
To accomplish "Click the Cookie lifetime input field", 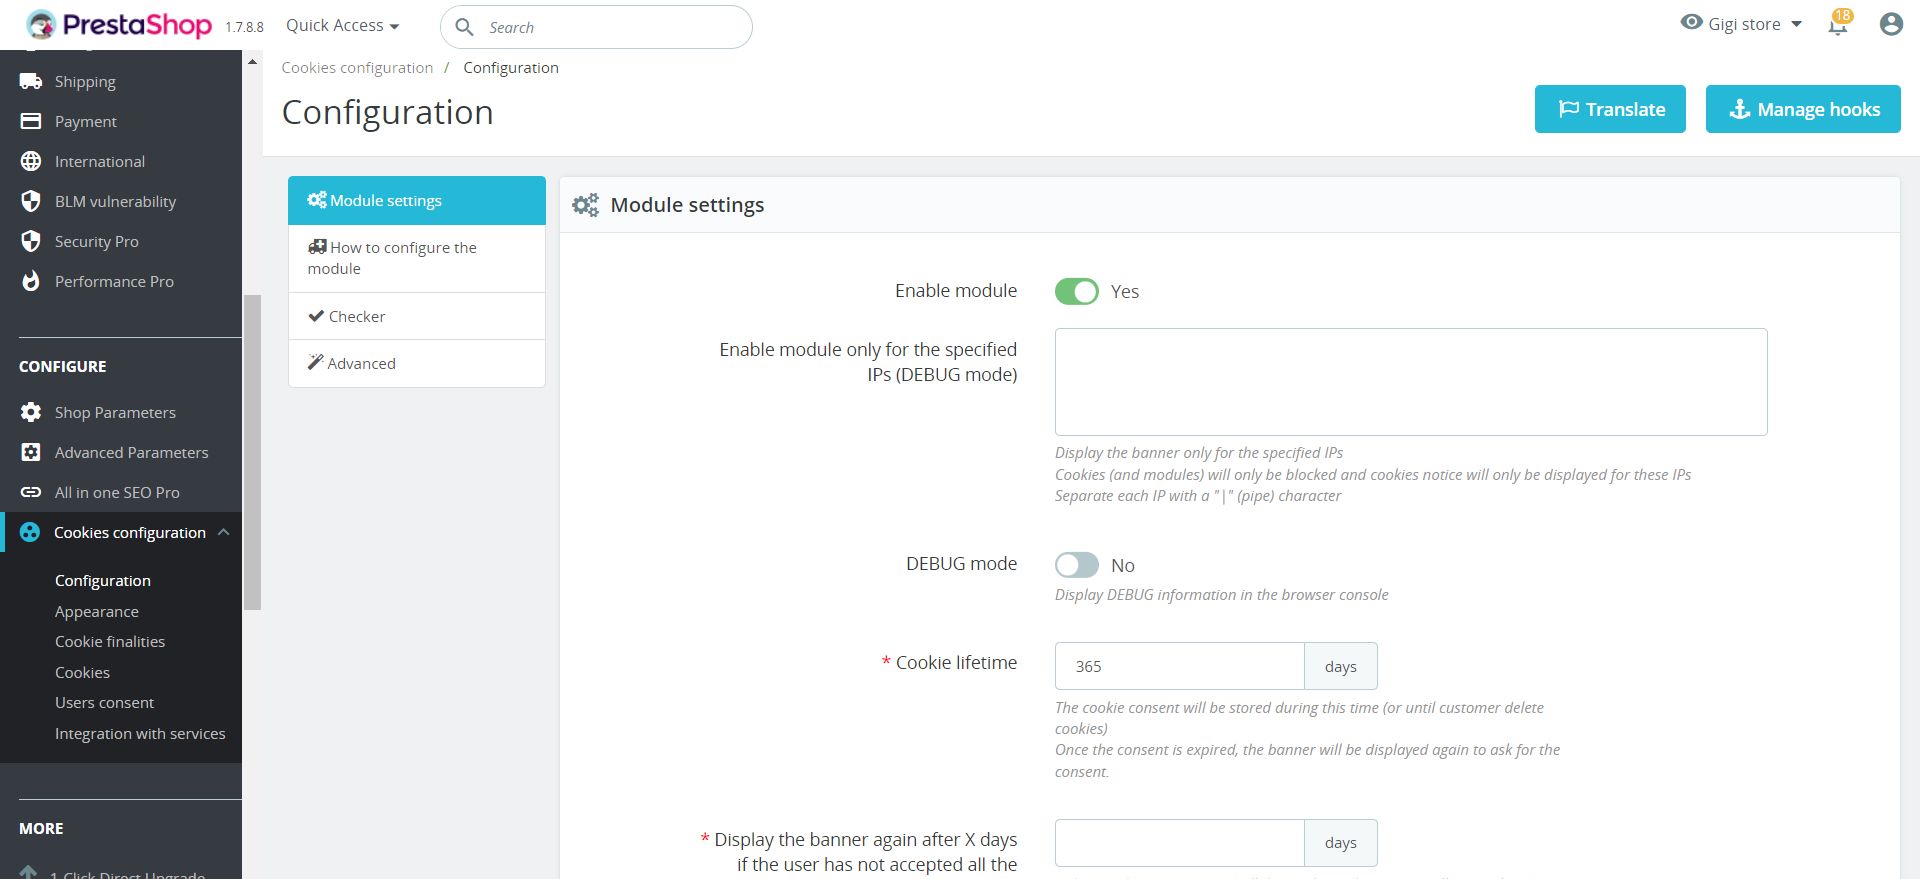I will pyautogui.click(x=1179, y=666).
